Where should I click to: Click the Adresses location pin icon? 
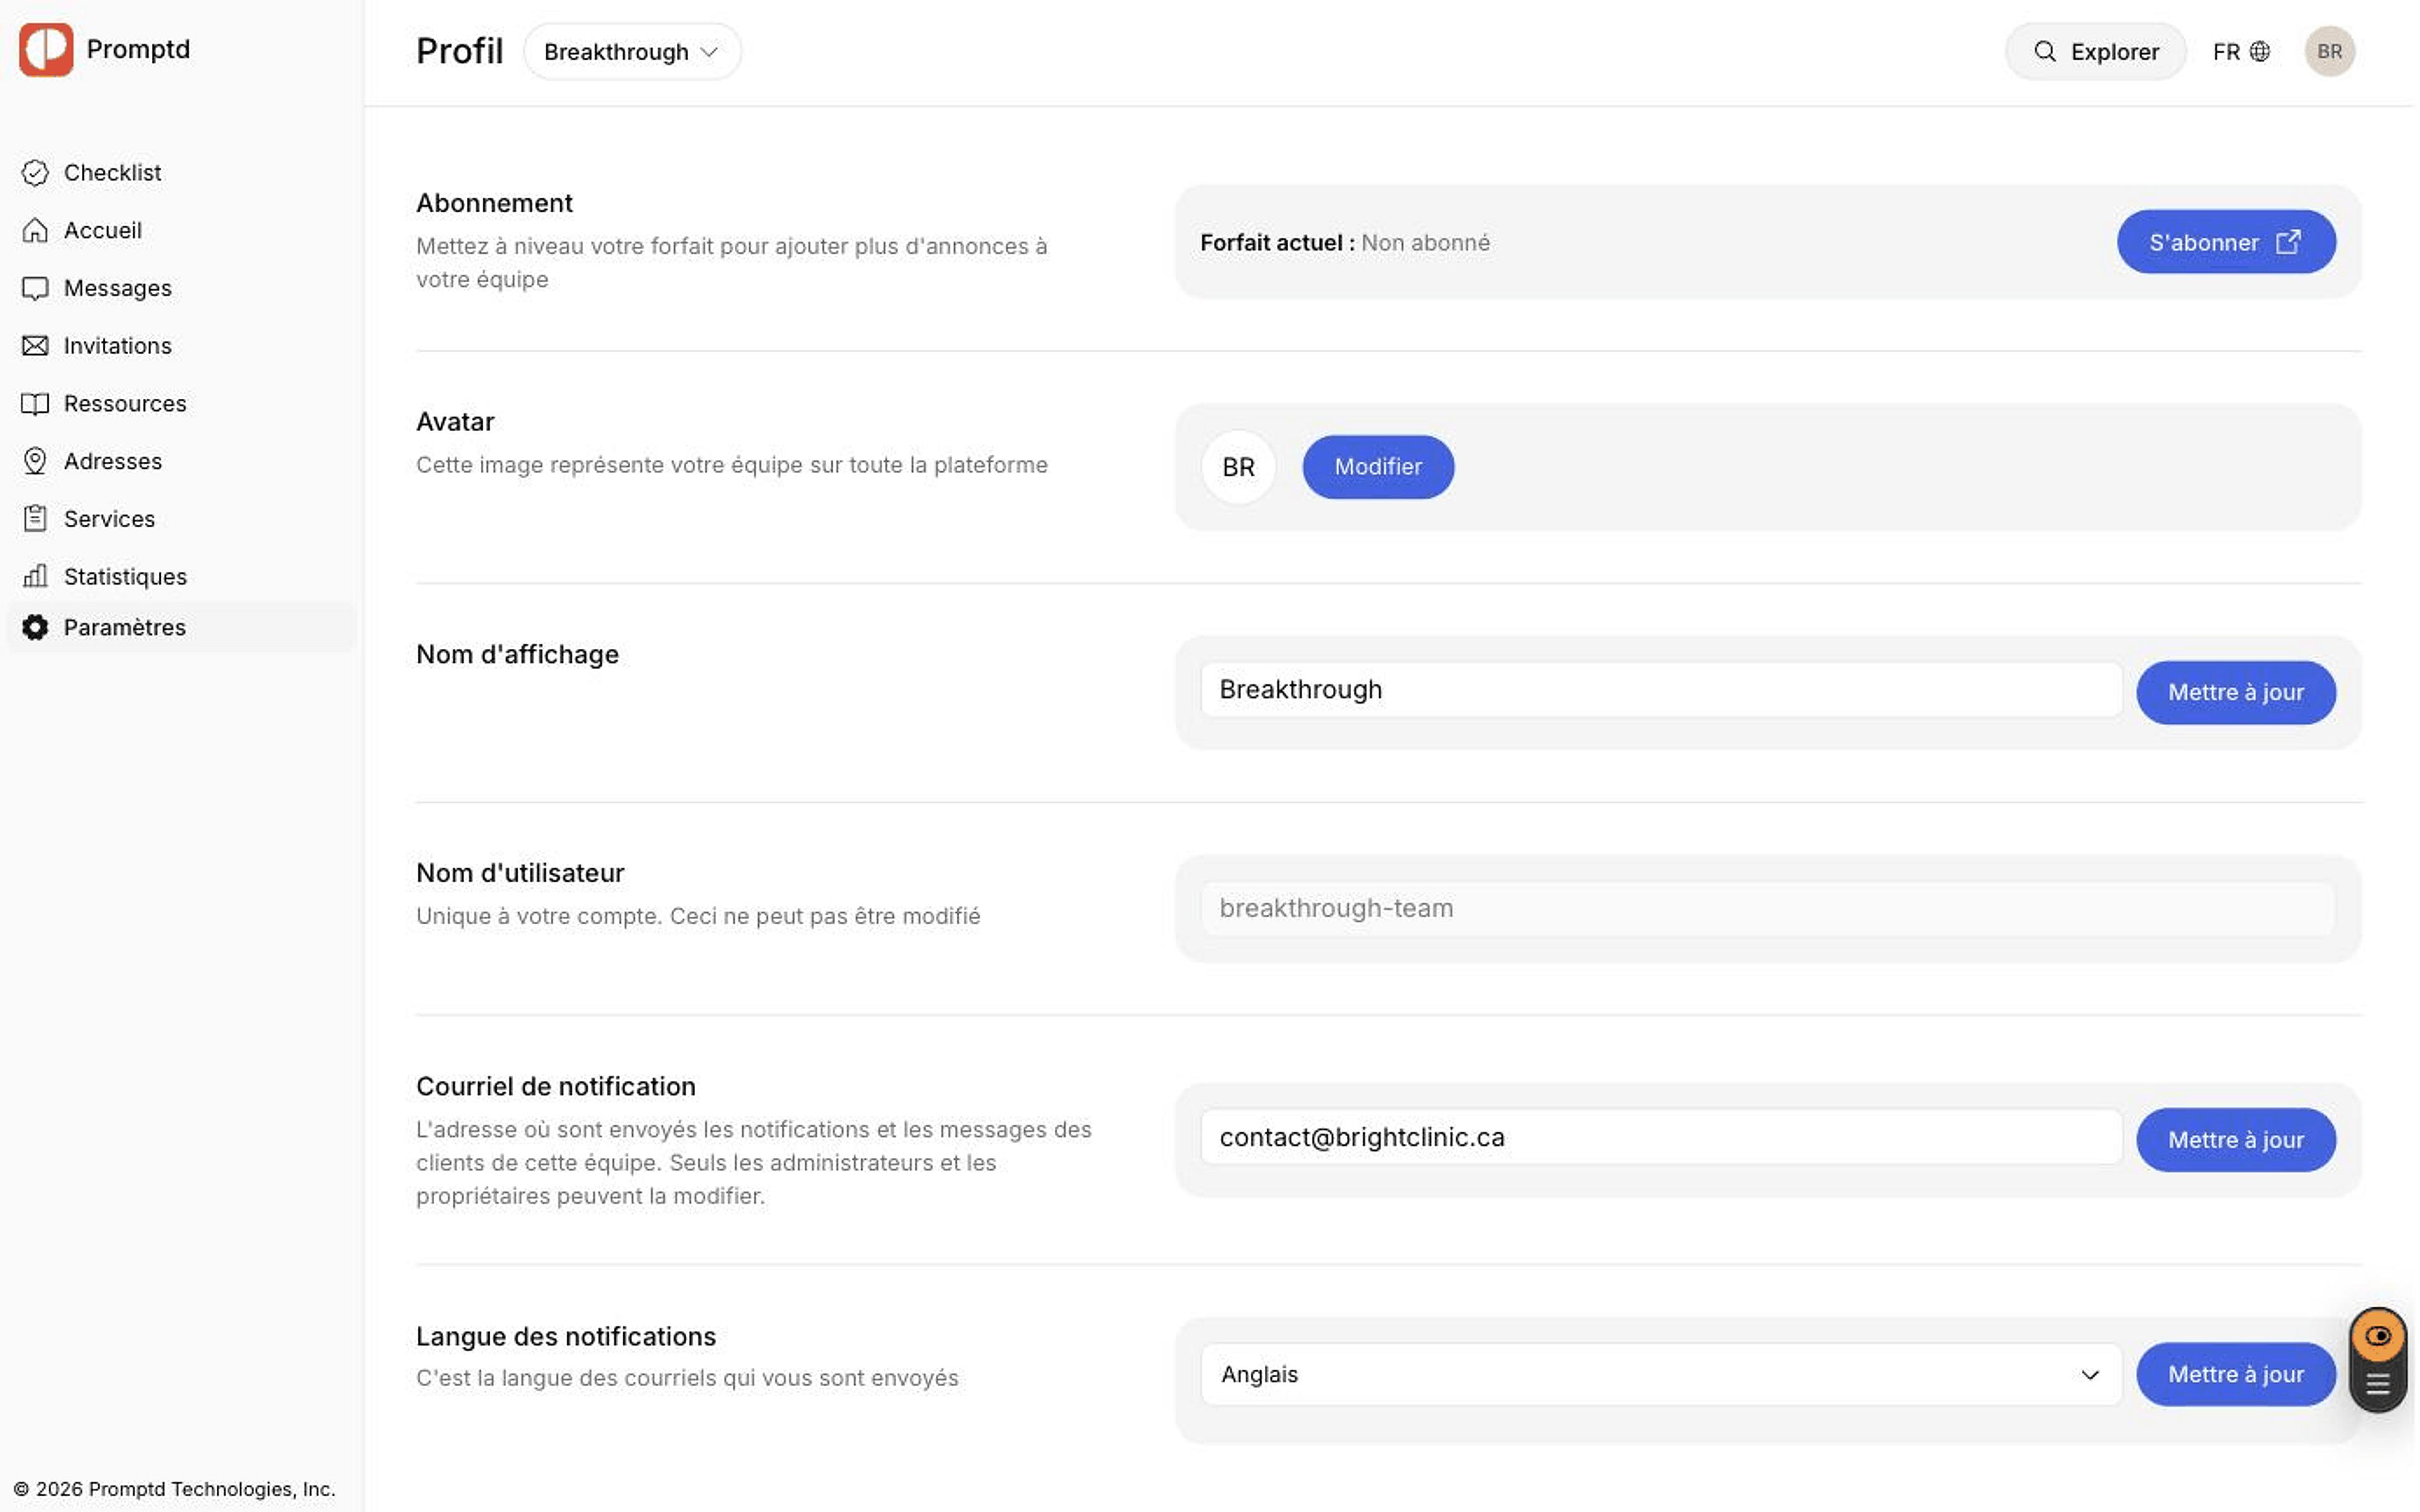(x=35, y=461)
